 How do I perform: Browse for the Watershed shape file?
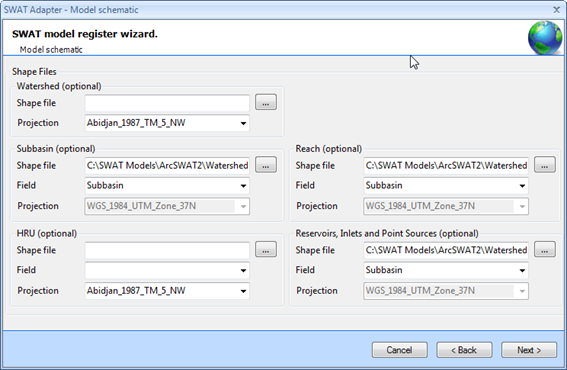click(x=266, y=102)
